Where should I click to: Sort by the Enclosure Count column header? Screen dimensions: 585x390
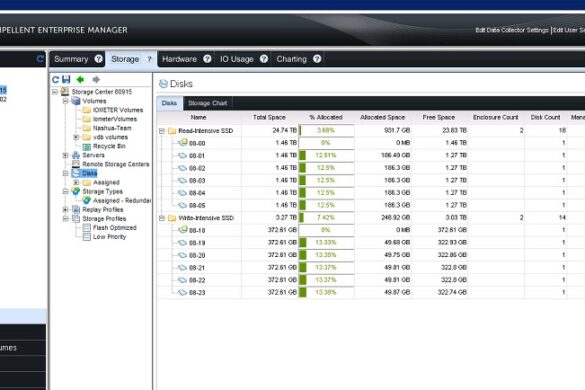(x=495, y=117)
